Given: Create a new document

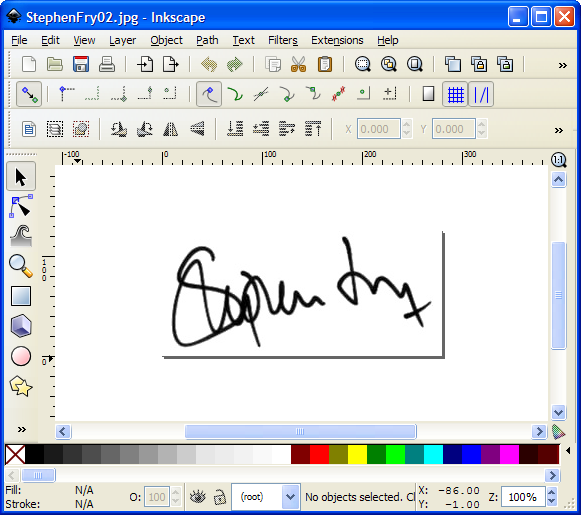Looking at the screenshot, I should 29,64.
